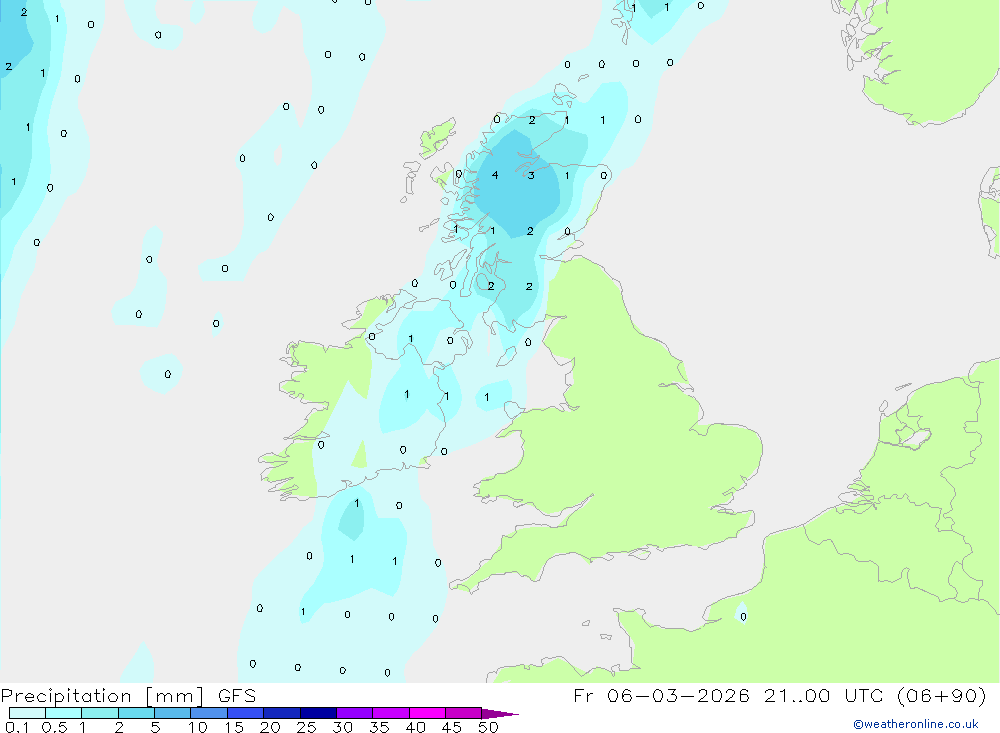Open the weatheronline.co.uk copyright link

click(916, 724)
